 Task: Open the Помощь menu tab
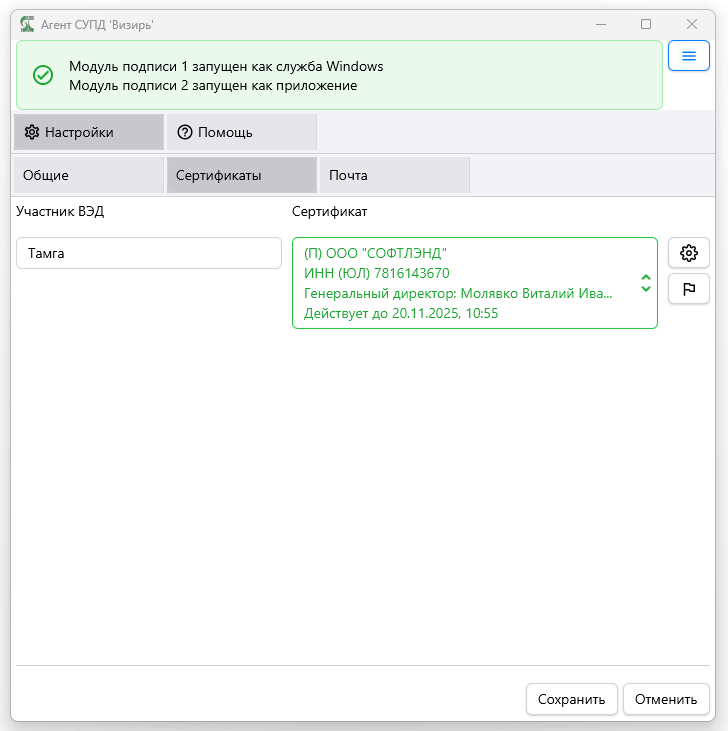(x=242, y=132)
